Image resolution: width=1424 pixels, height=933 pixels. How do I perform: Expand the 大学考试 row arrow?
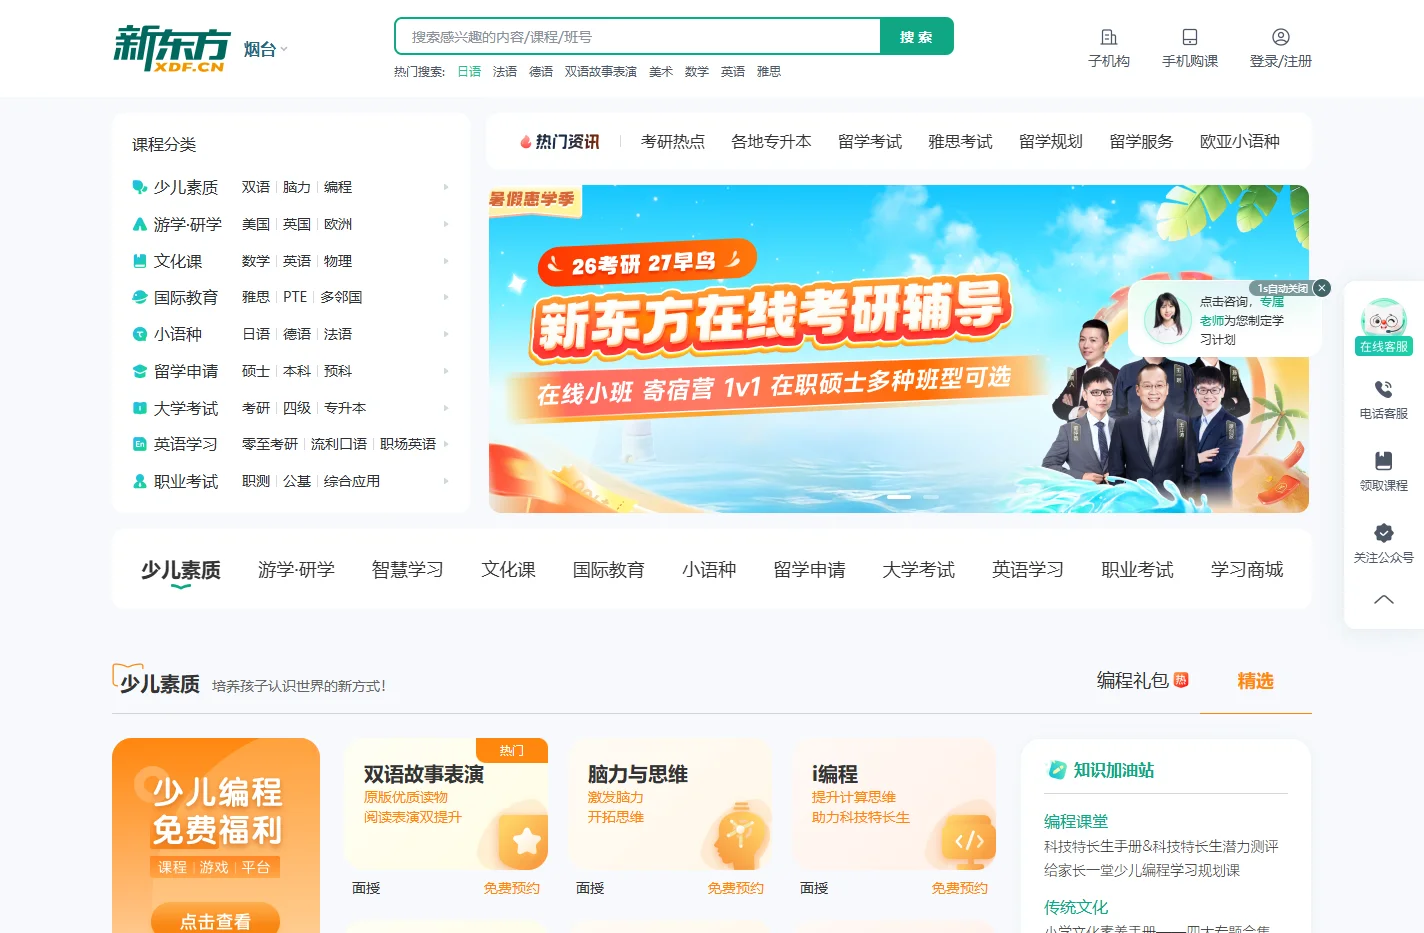(446, 408)
